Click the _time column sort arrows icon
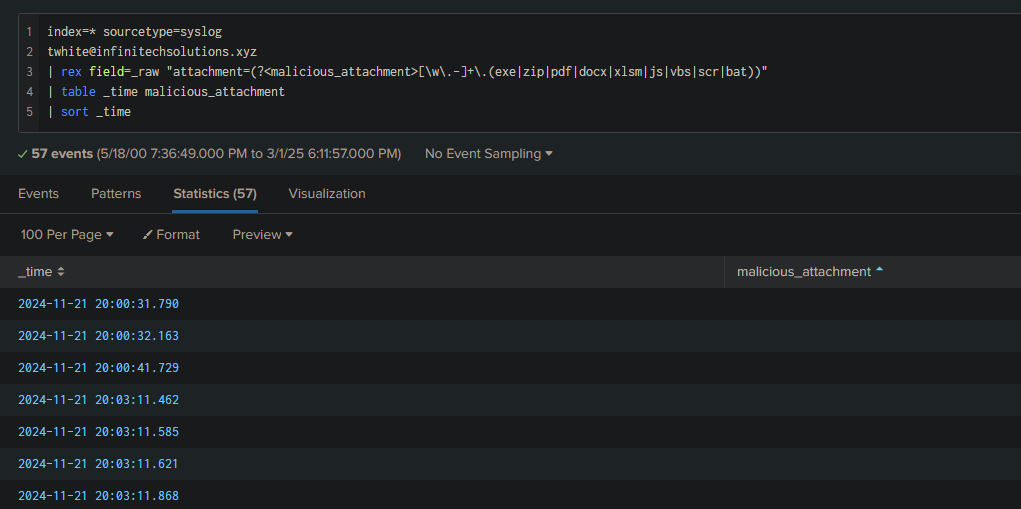1021x509 pixels. point(61,272)
